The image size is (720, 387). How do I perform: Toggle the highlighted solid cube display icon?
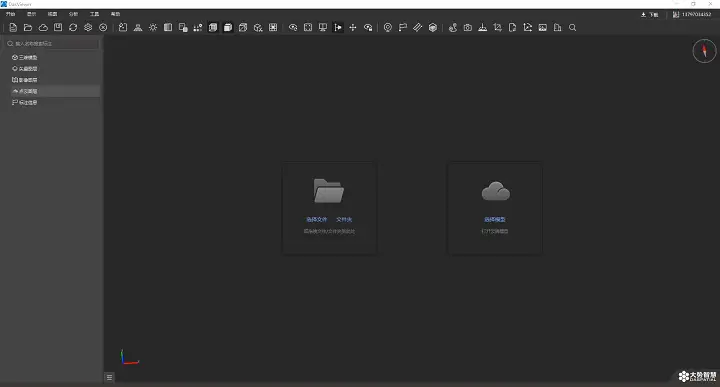pyautogui.click(x=228, y=28)
